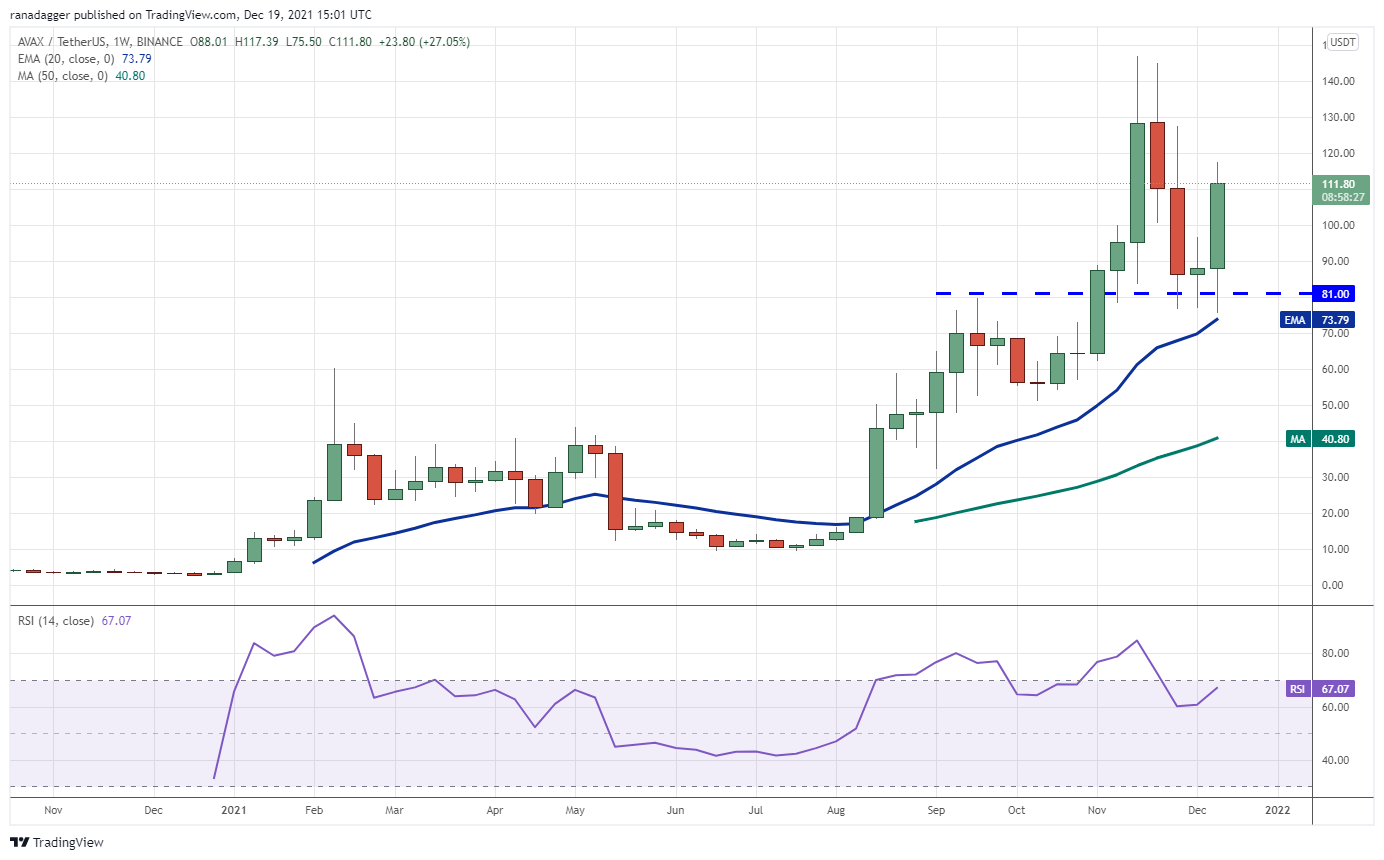The height and width of the screenshot is (860, 1384).
Task: Select the blue dashed horizontal support line
Action: pos(1121,293)
